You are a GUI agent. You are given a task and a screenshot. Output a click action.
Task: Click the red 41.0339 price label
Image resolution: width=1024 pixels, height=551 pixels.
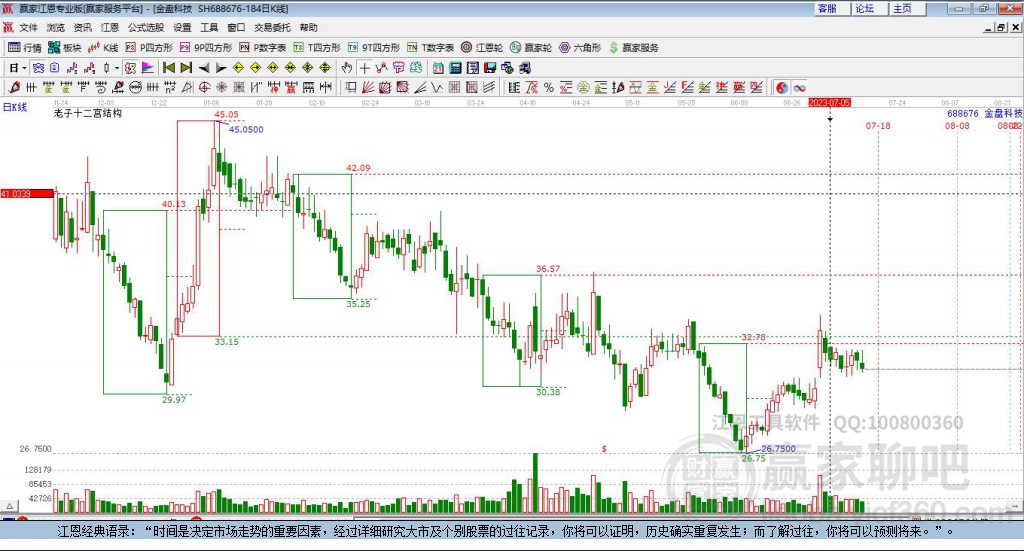click(x=27, y=194)
